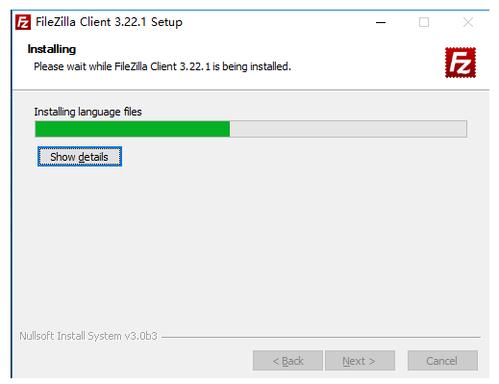Click the disabled Next button
Screen dimensions: 499x384
pyautogui.click(x=360, y=361)
